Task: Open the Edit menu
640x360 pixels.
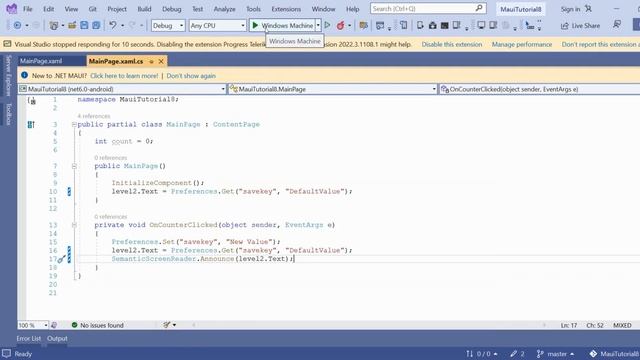Action: pos(49,9)
